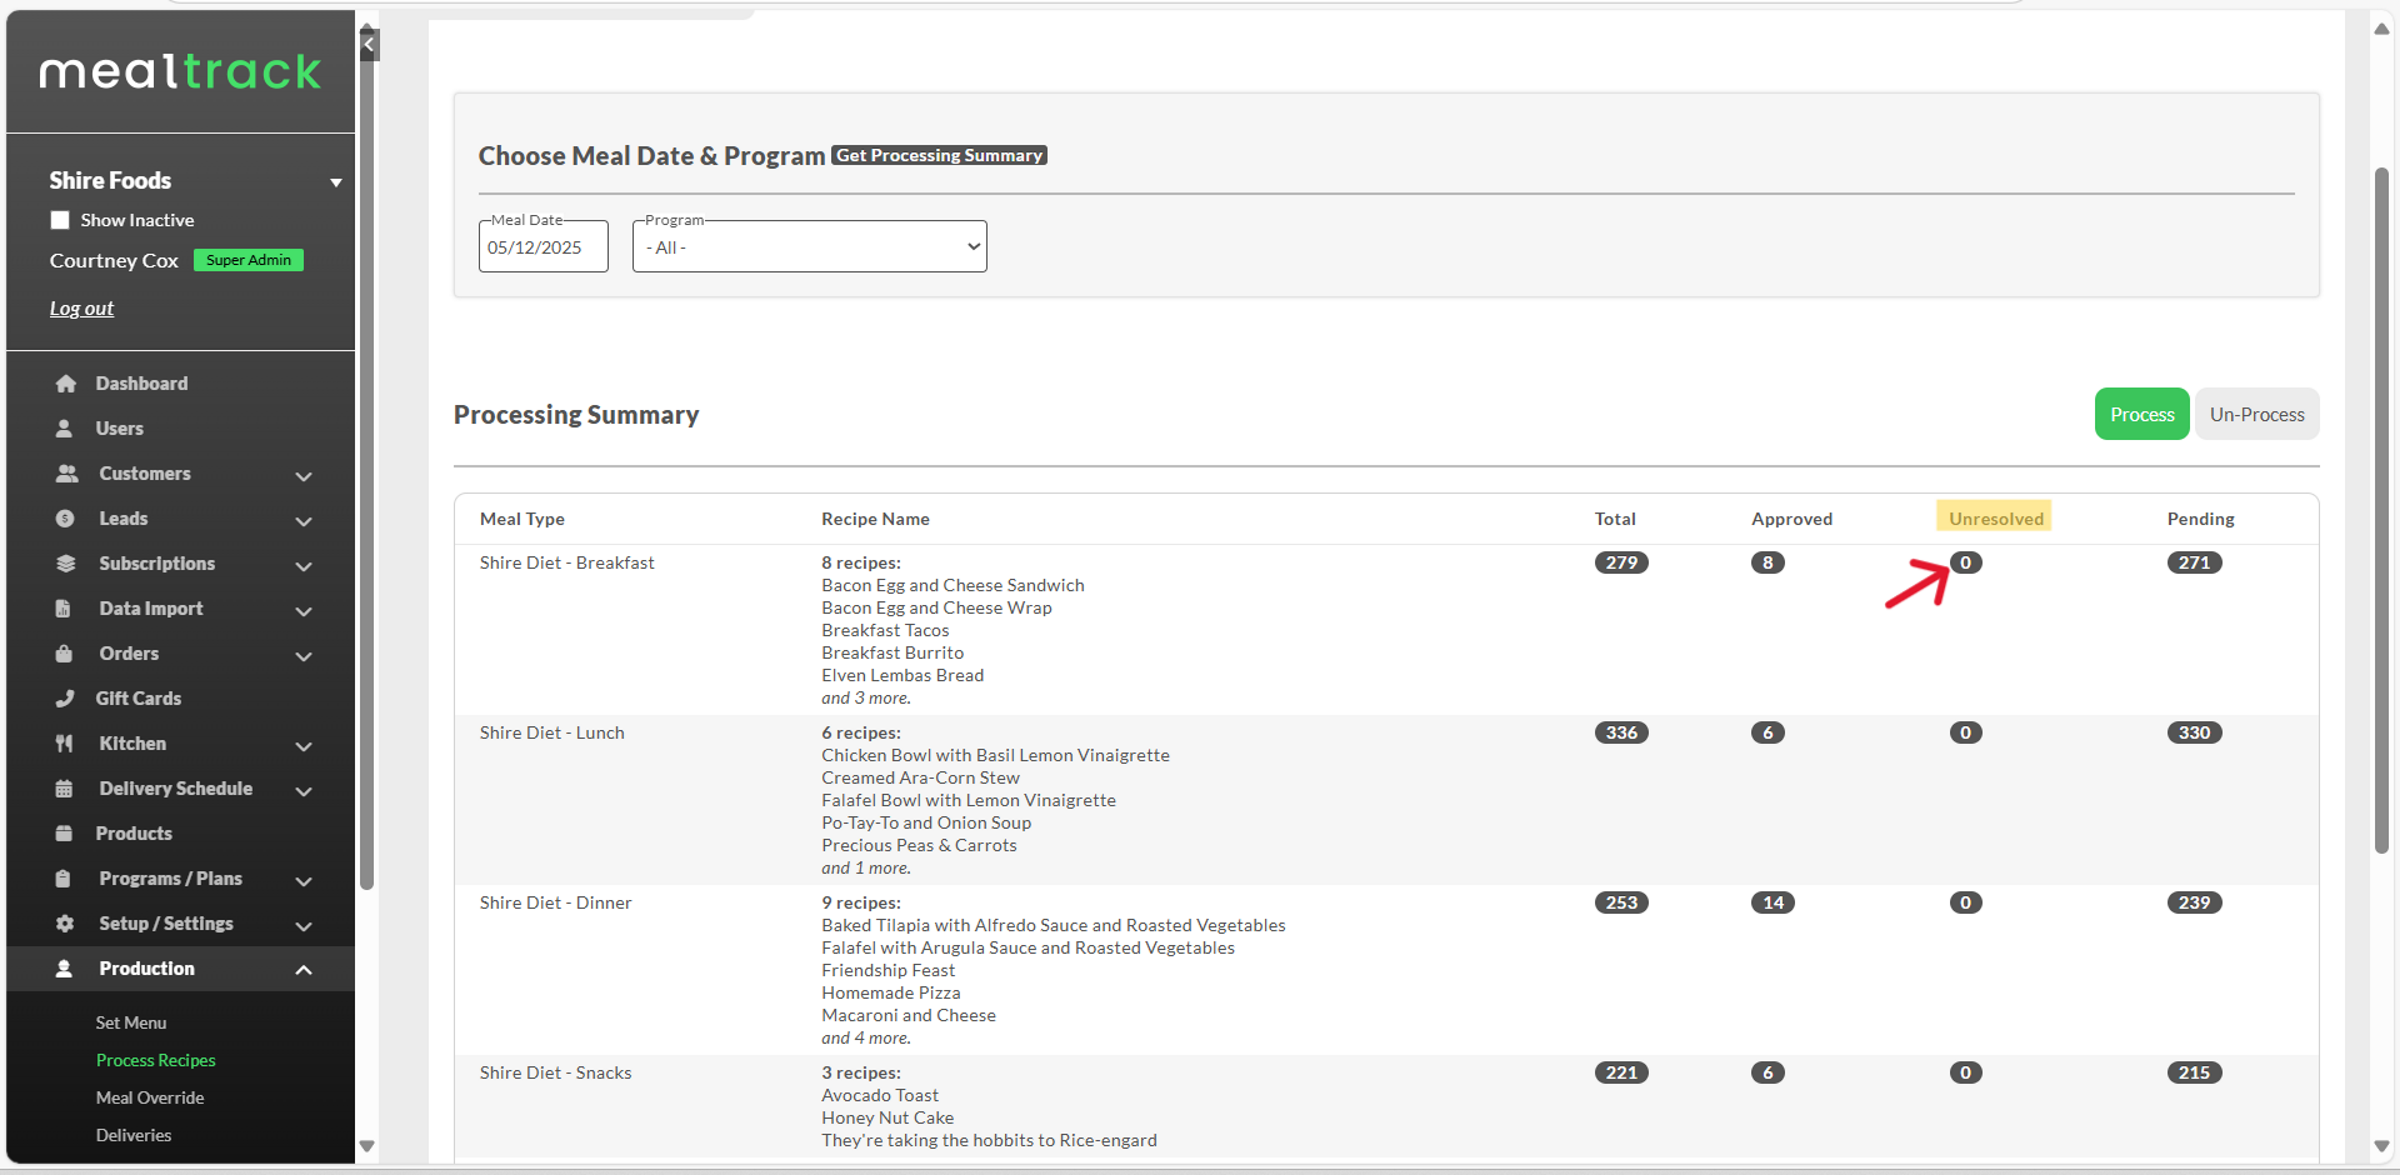This screenshot has height=1175, width=2400.
Task: Collapse the Production menu section
Action: point(303,969)
